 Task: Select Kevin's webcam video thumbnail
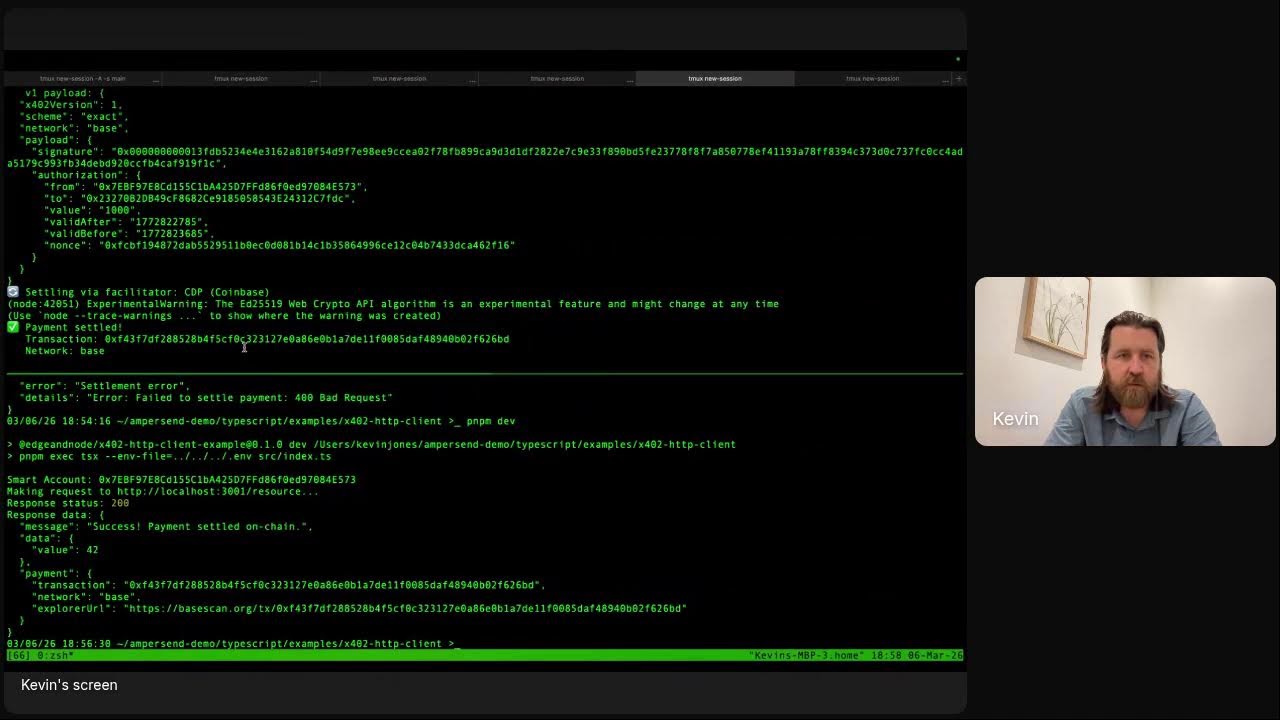(x=1125, y=361)
